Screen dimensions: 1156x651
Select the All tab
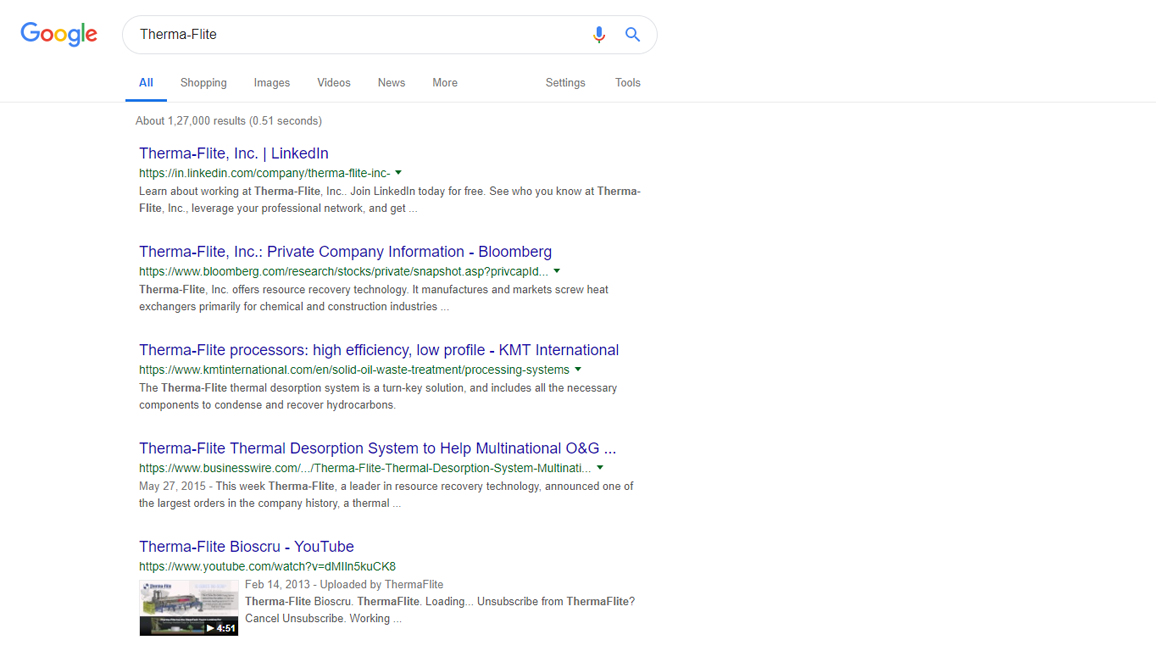[146, 83]
